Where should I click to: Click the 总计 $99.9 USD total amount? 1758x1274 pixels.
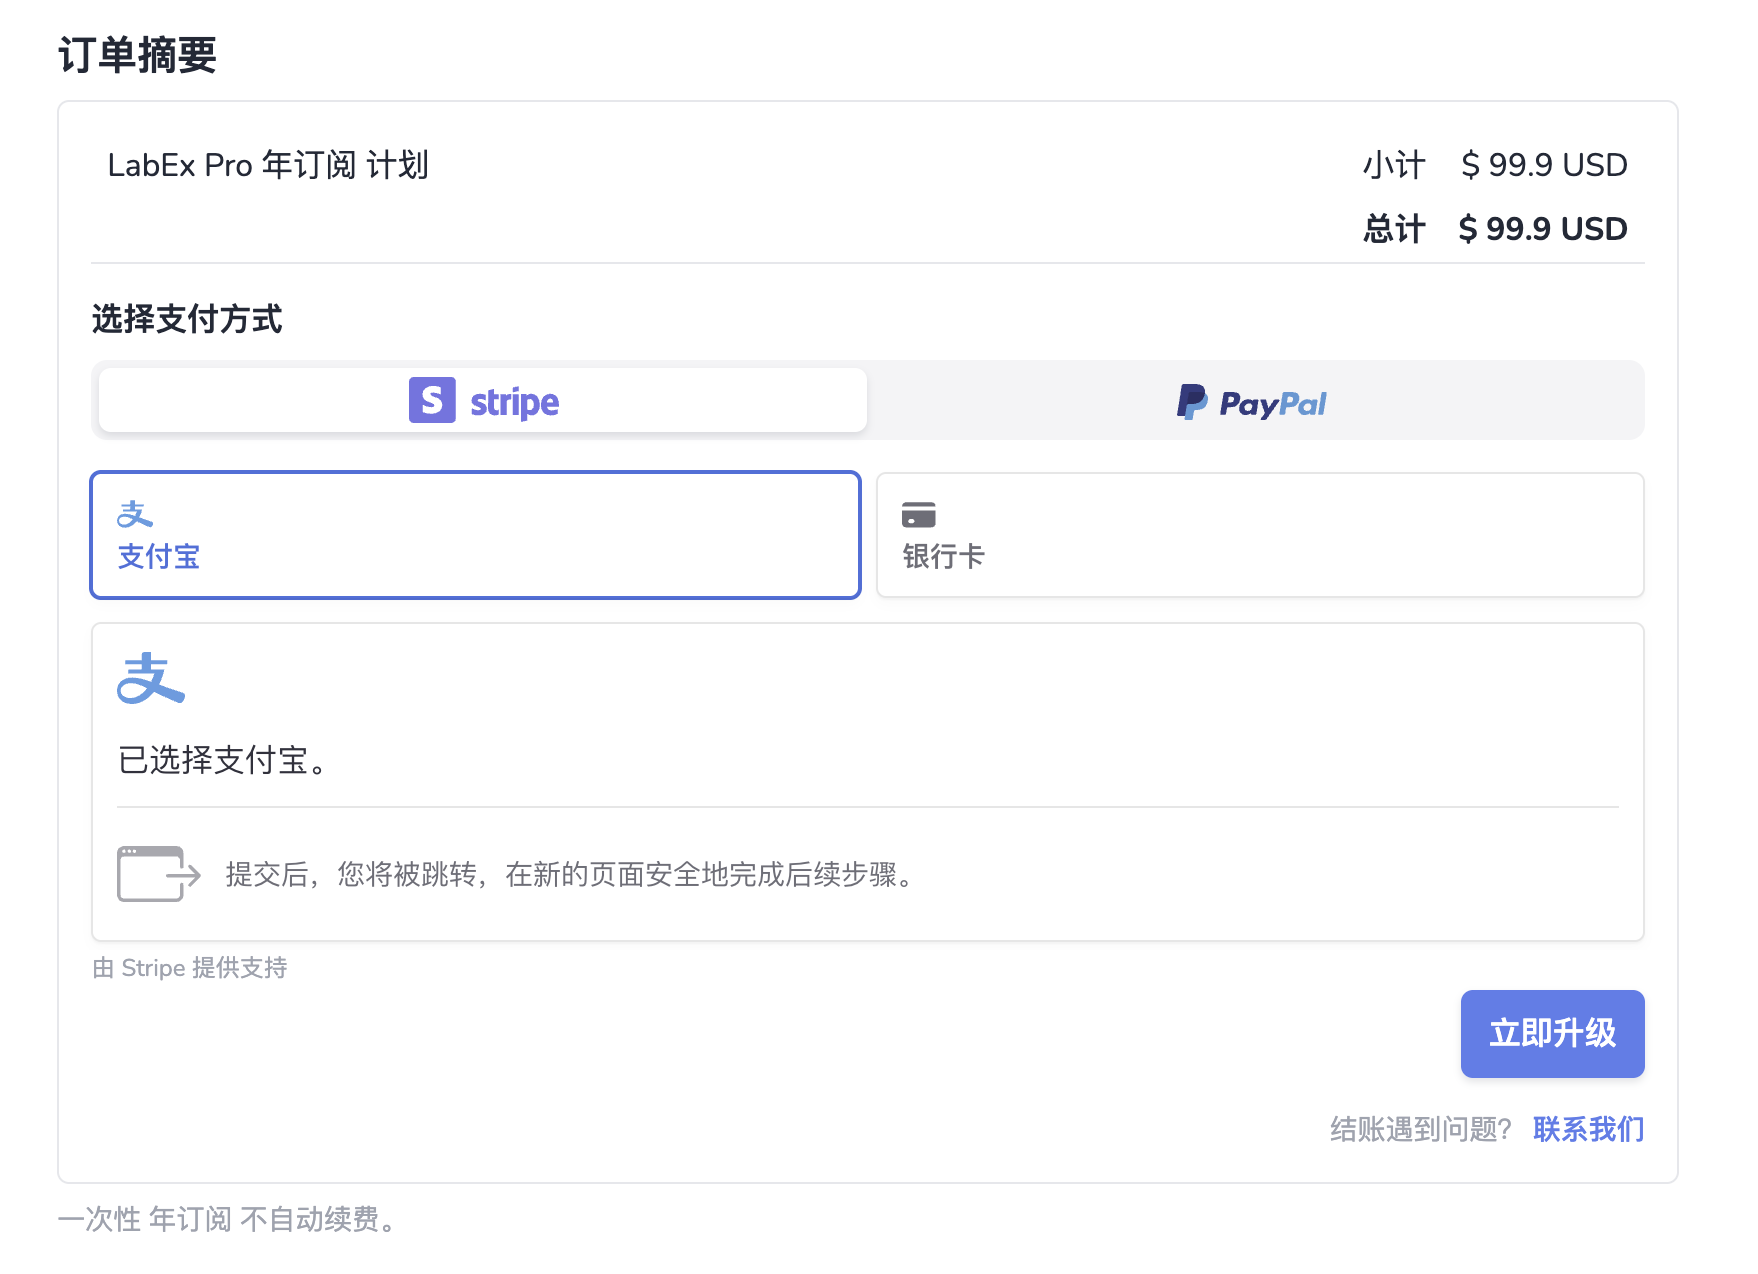click(x=1540, y=228)
